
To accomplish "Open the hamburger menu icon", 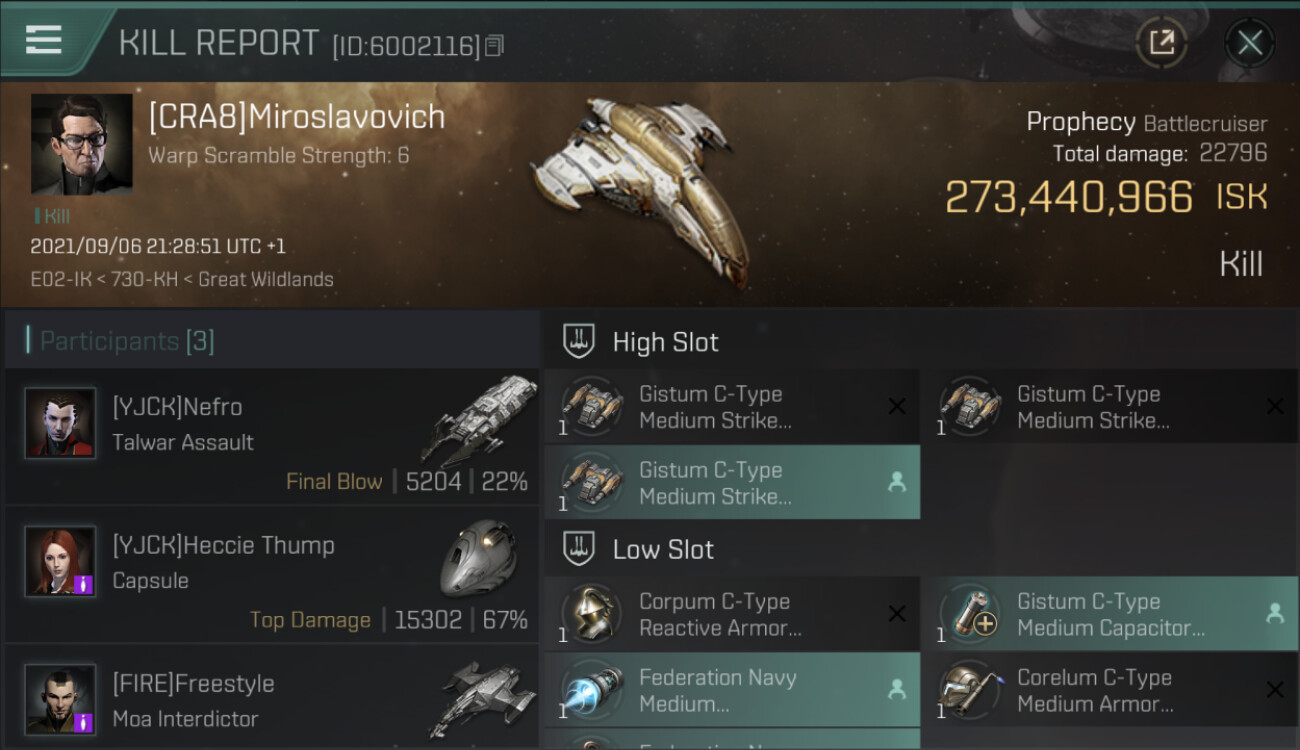I will click(44, 40).
